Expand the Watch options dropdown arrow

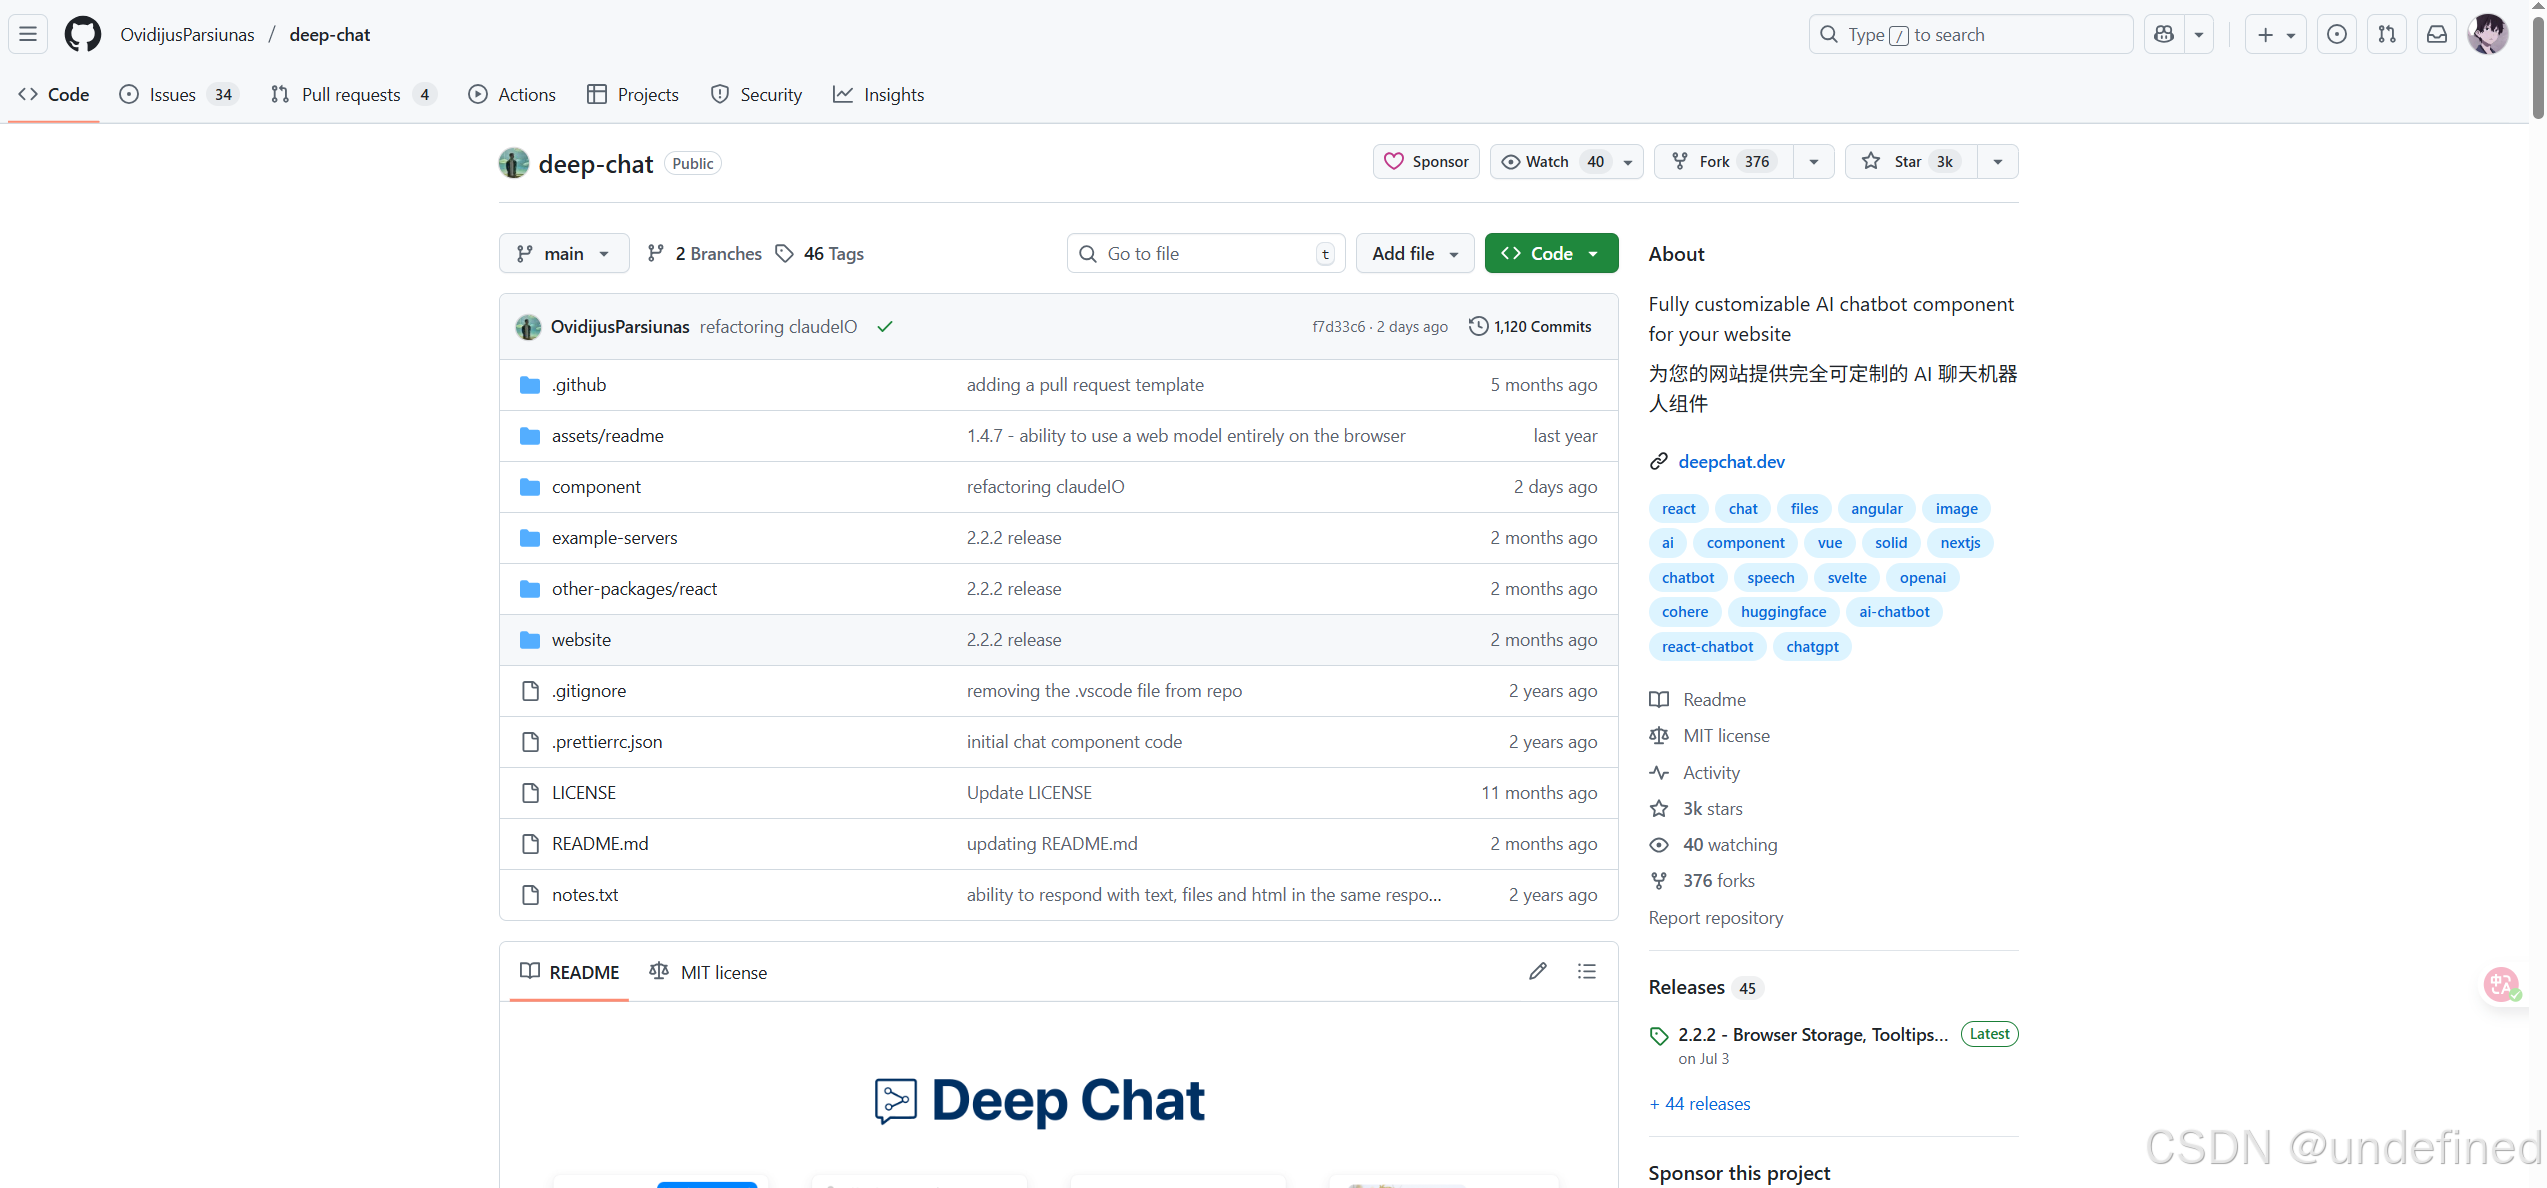[x=1628, y=162]
